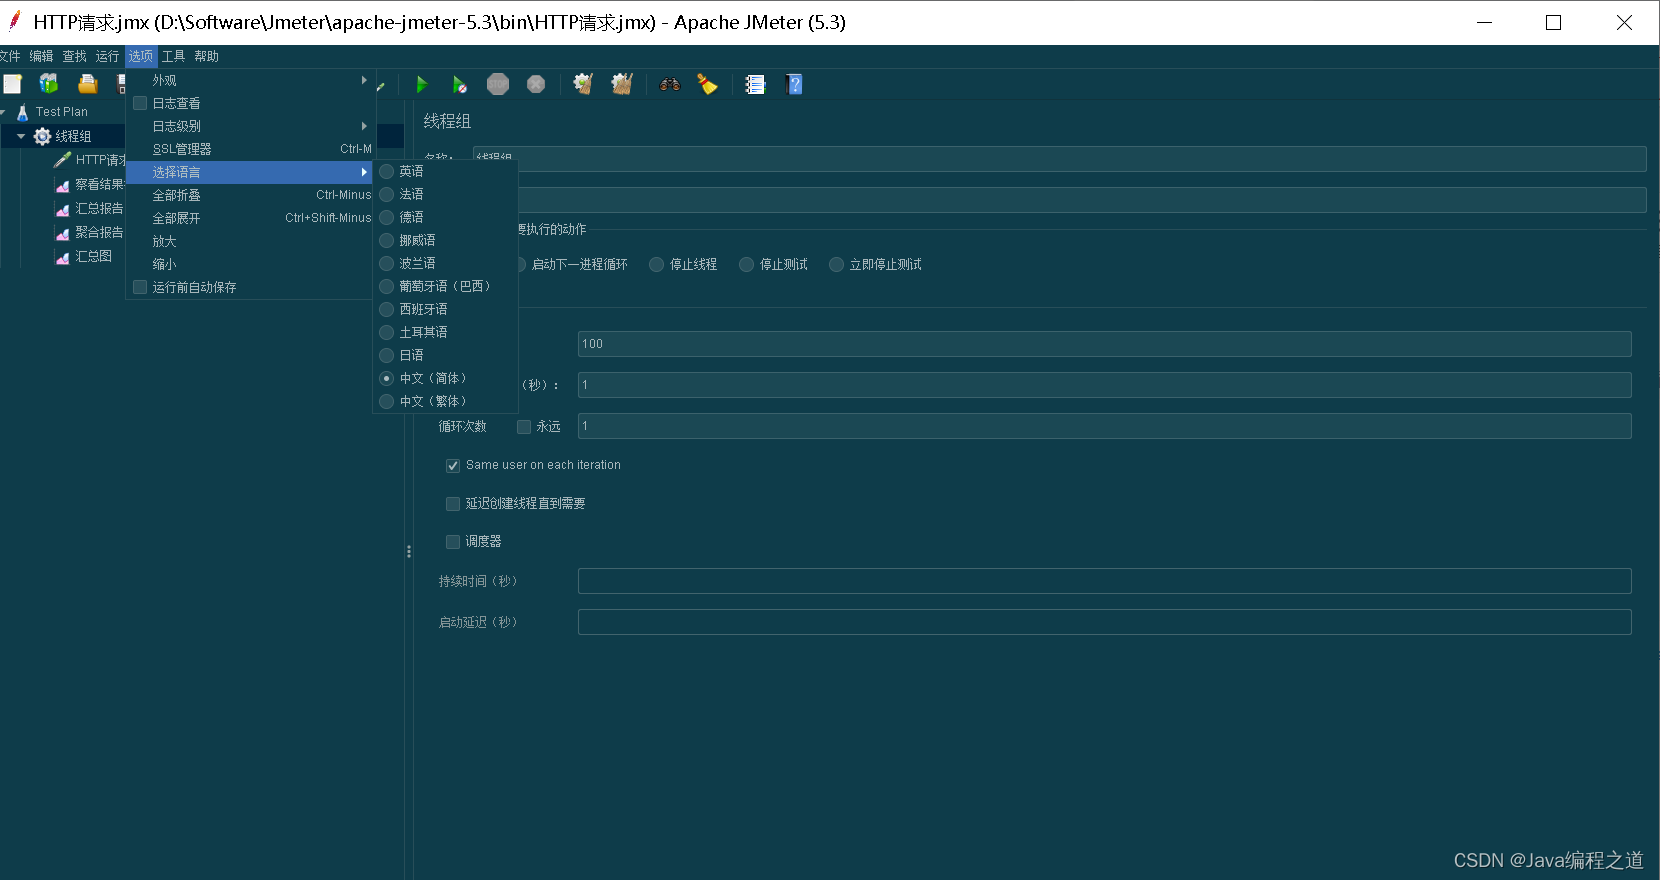Select 葡萄牙语（巴西）language option

[446, 286]
